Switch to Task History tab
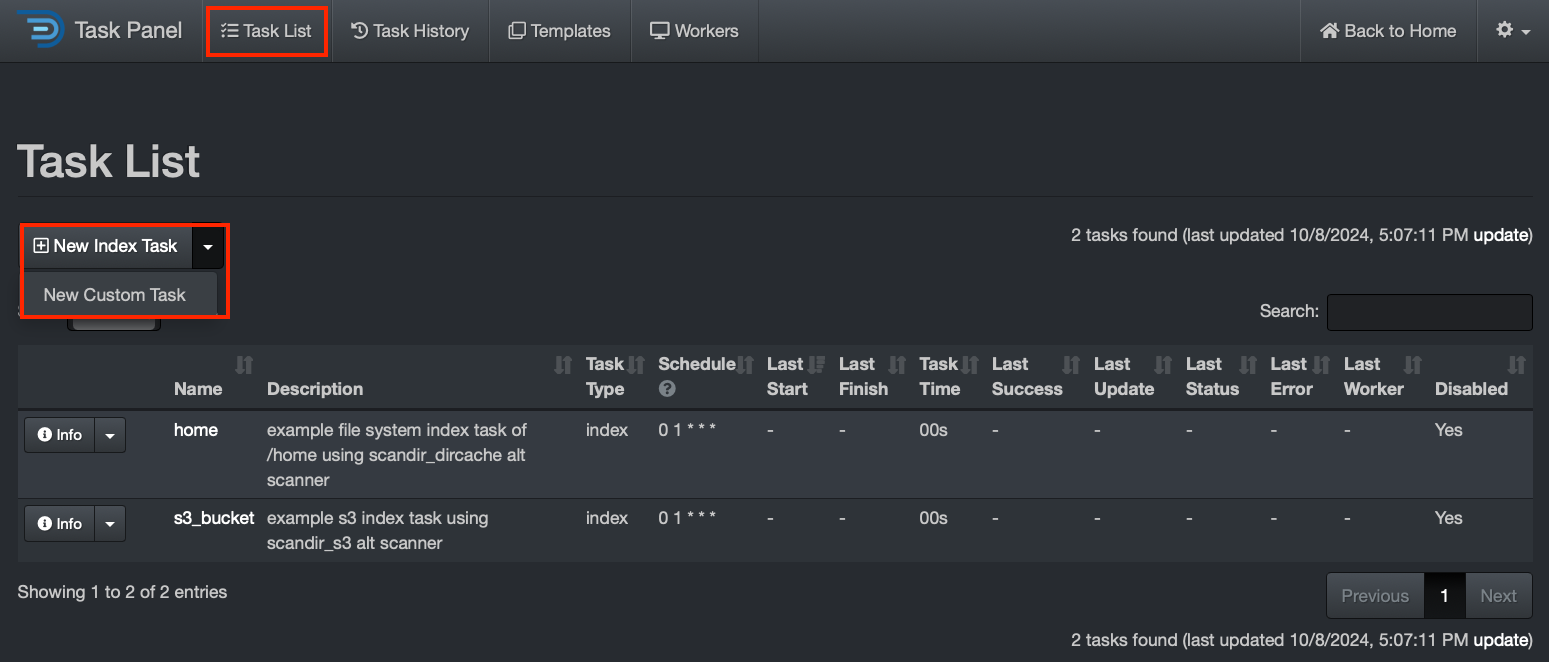 click(410, 31)
